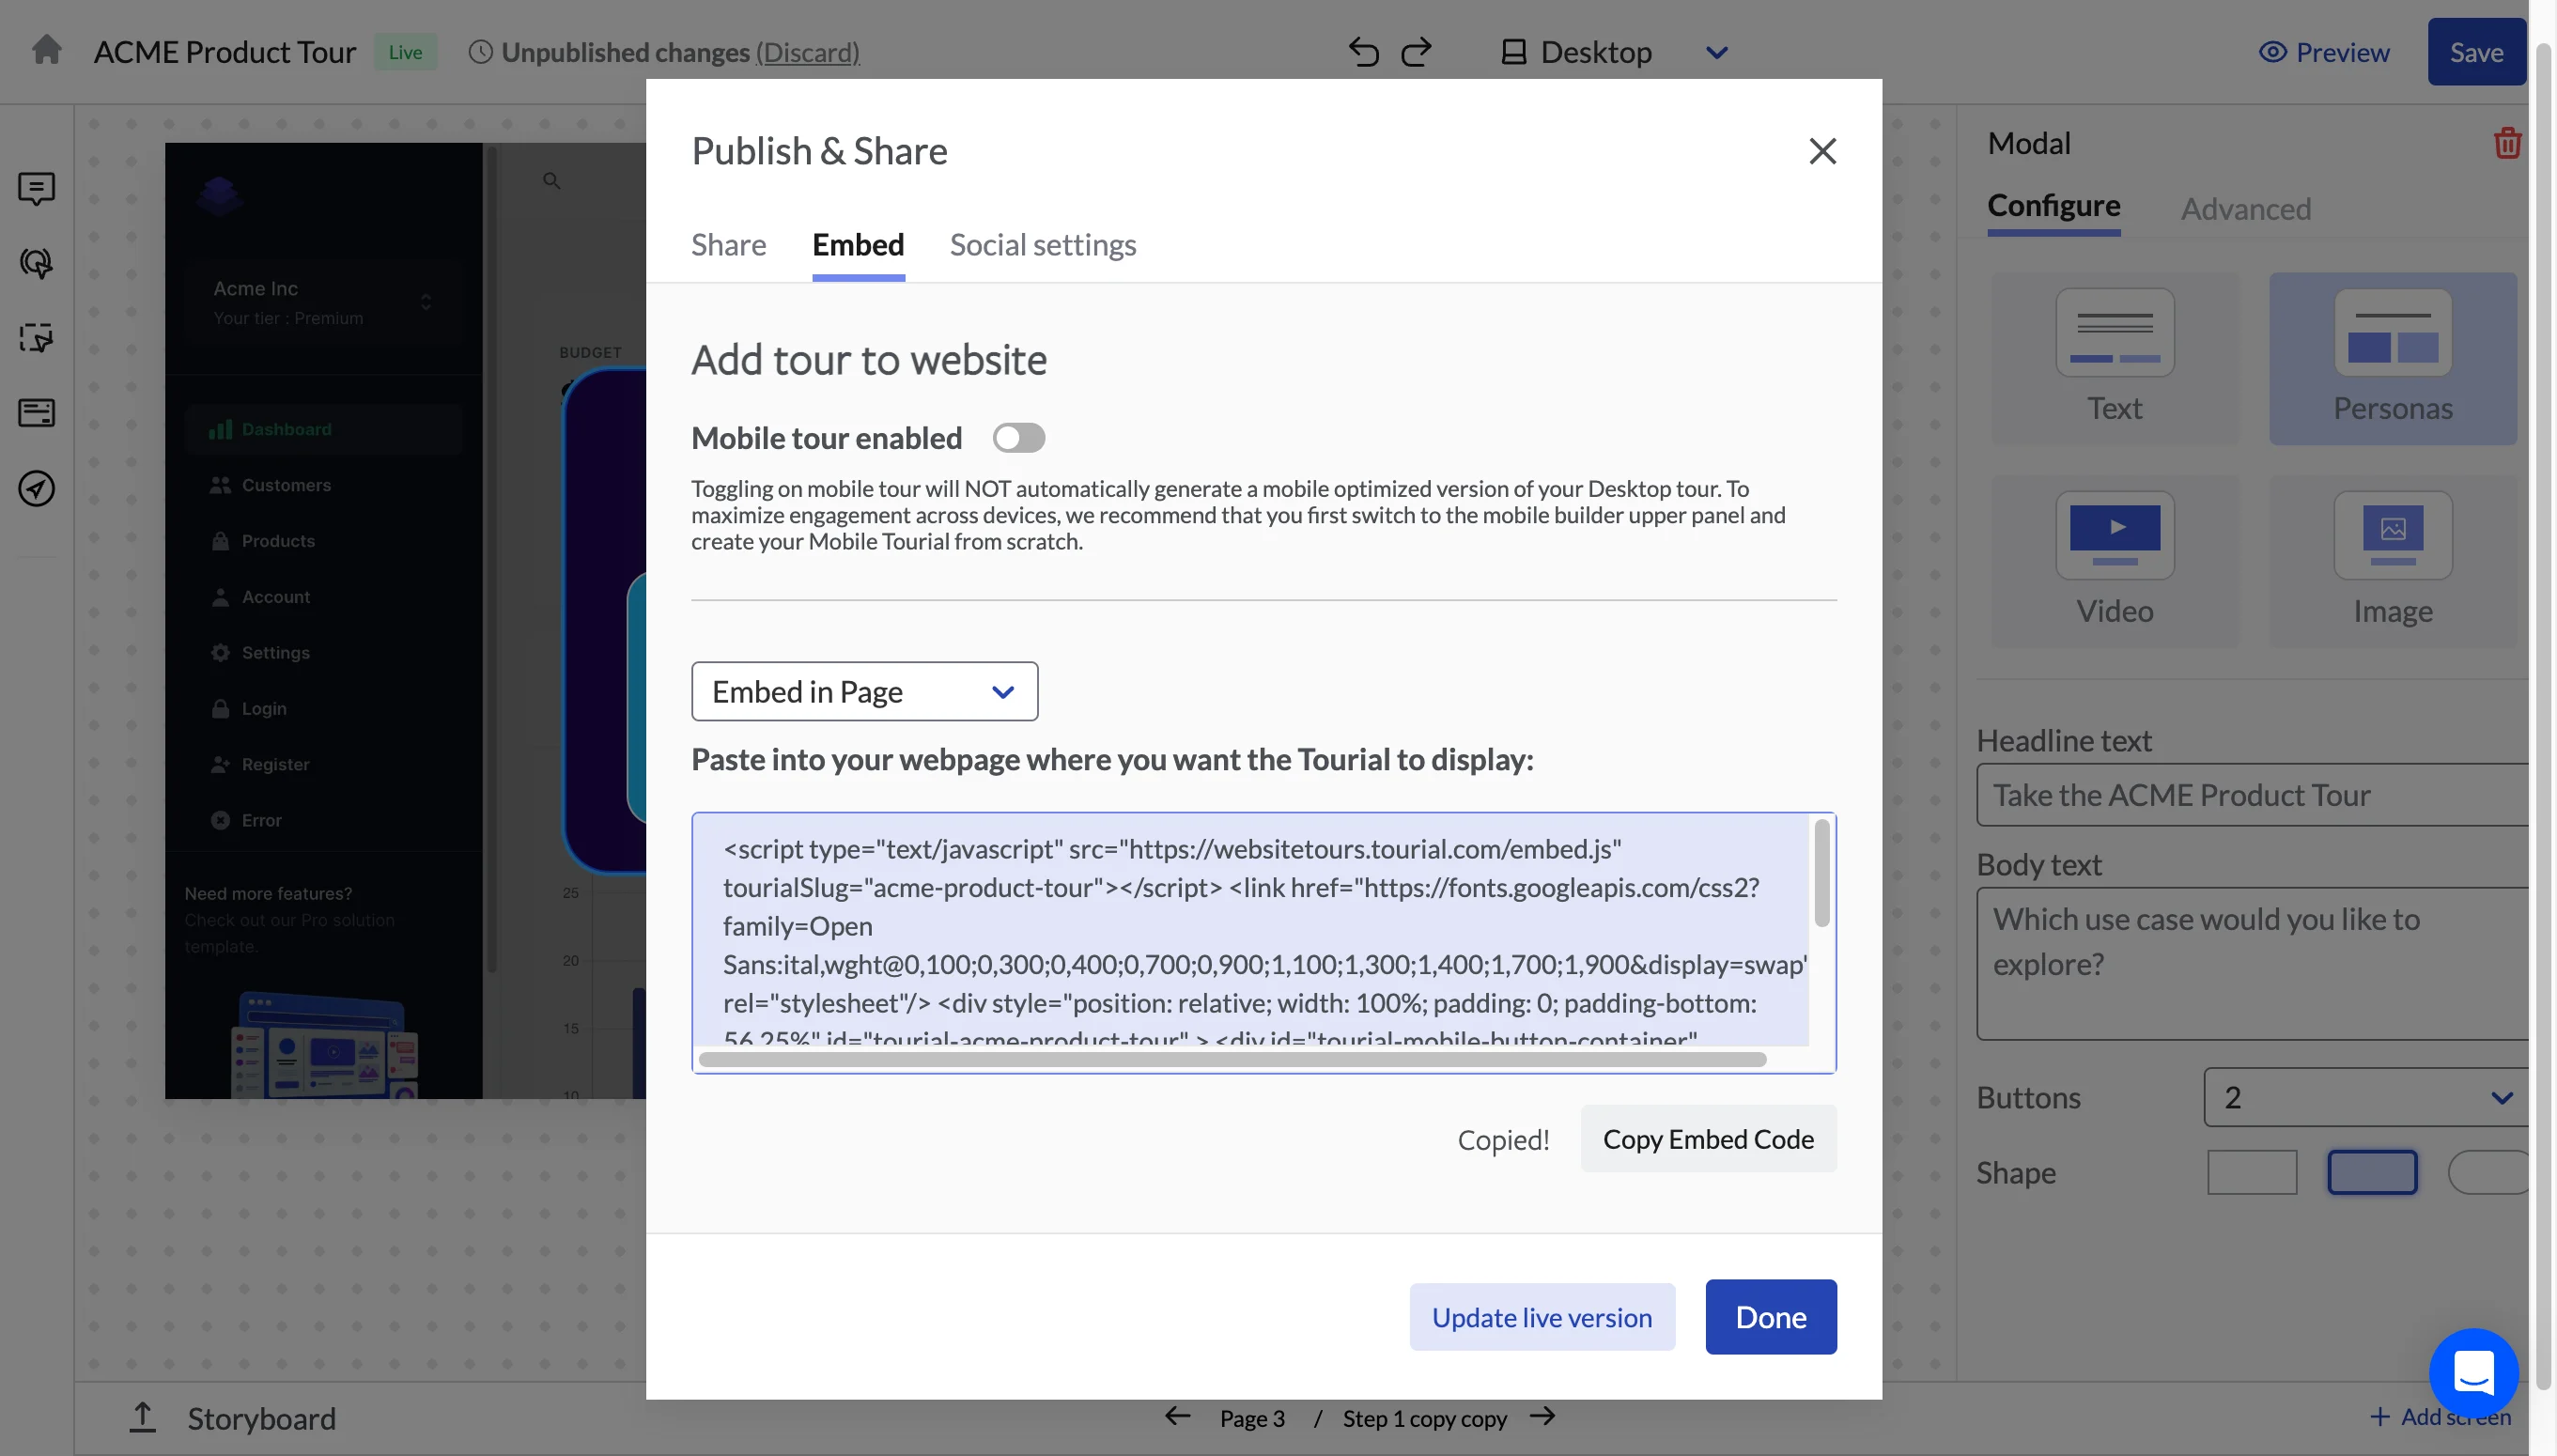Select the pill button shape

pos(2488,1172)
